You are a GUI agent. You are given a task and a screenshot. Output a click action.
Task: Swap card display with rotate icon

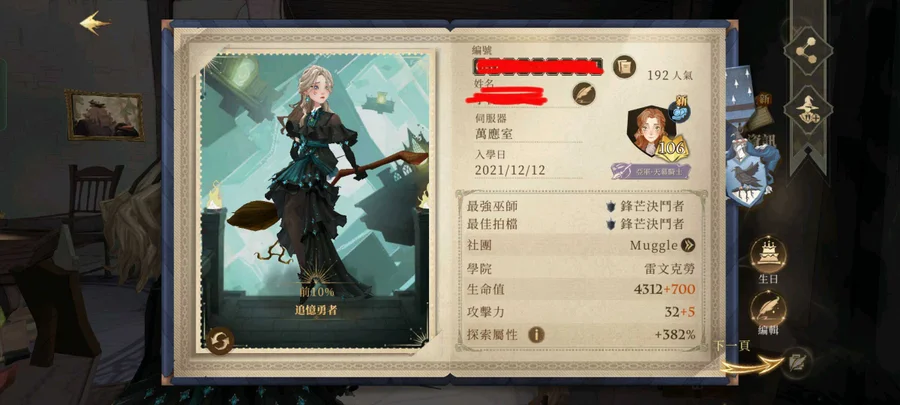220,341
